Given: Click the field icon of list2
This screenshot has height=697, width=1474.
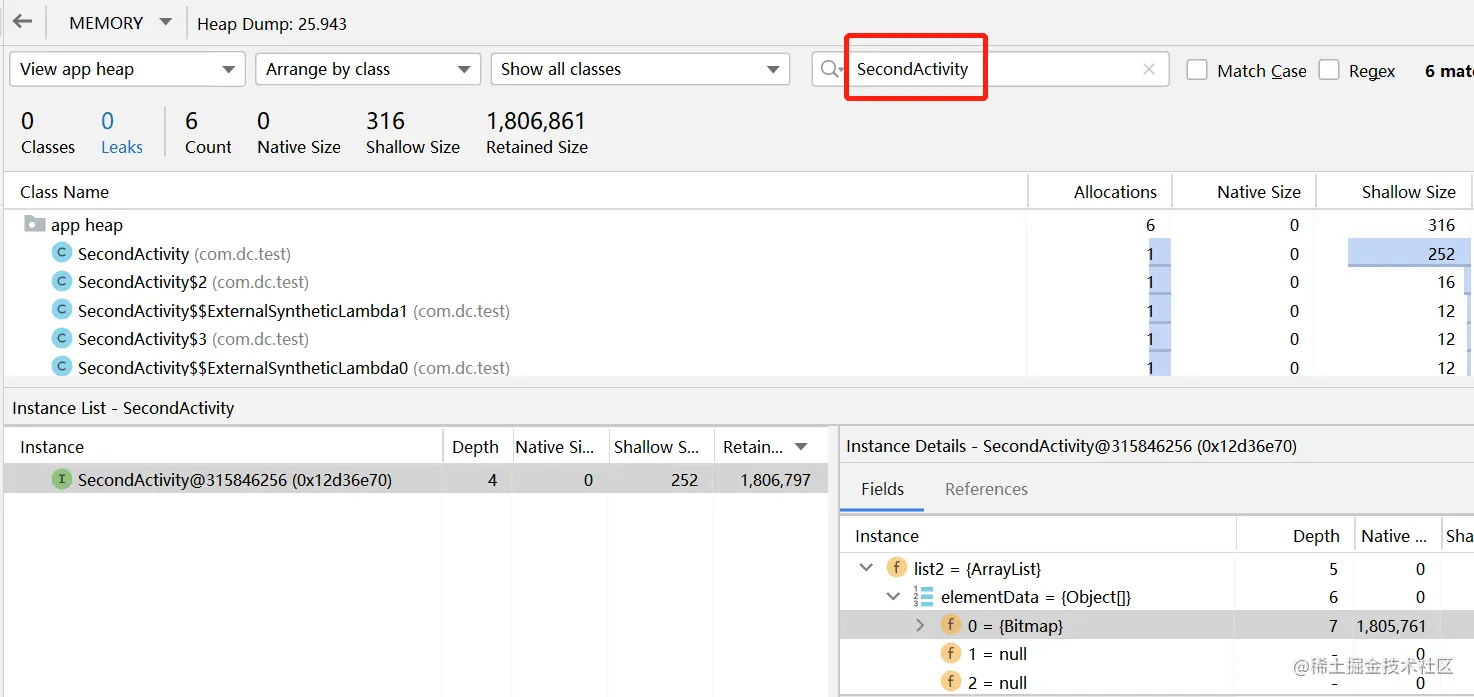Looking at the screenshot, I should [x=897, y=568].
